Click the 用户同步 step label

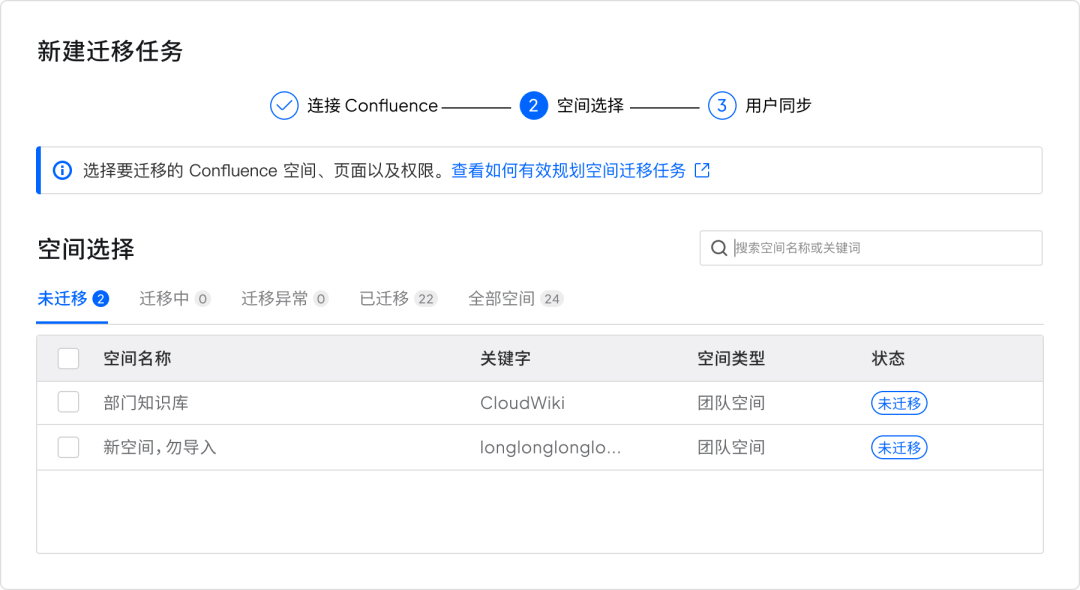pos(778,105)
